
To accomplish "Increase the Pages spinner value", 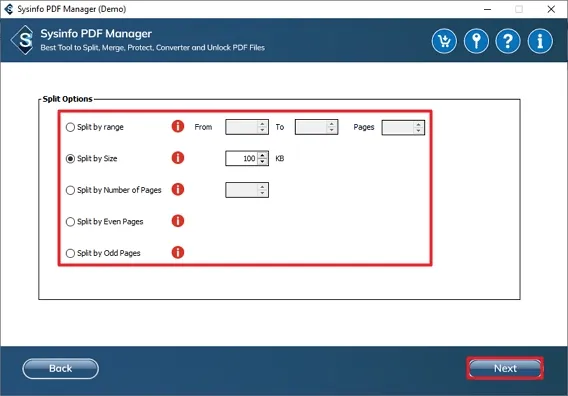I will 419,124.
